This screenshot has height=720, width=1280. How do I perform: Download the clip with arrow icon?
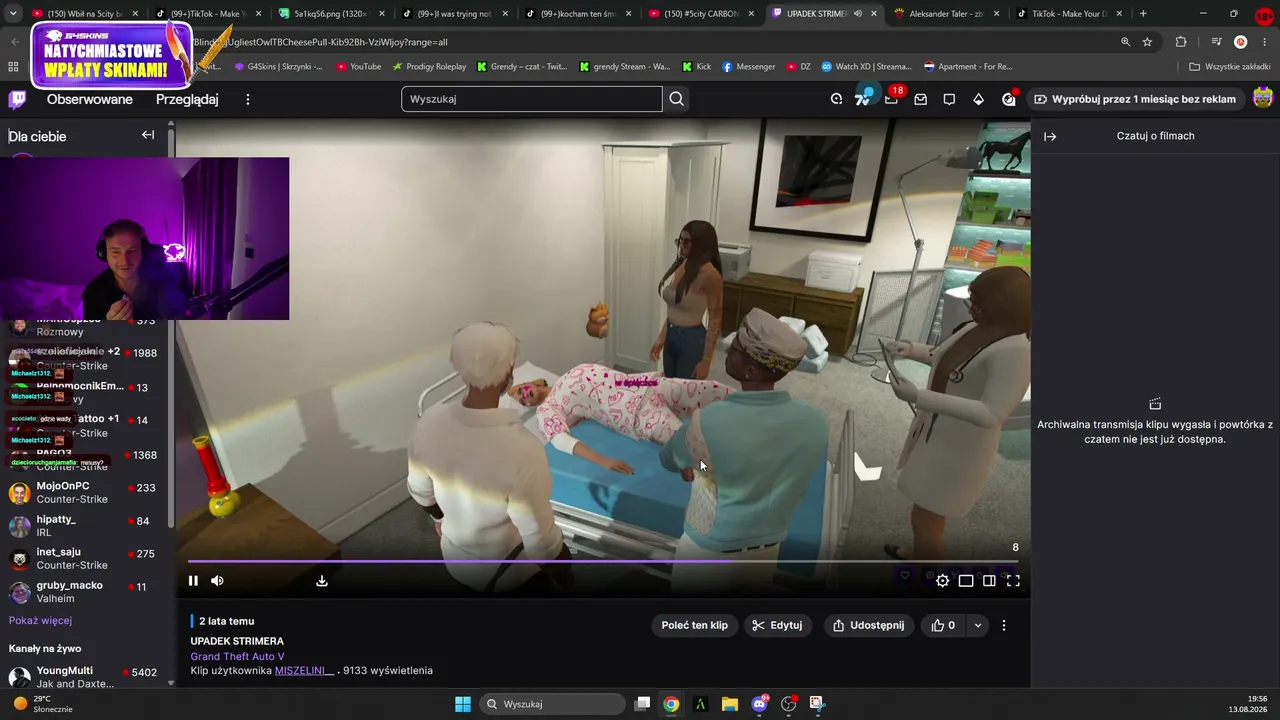point(322,580)
